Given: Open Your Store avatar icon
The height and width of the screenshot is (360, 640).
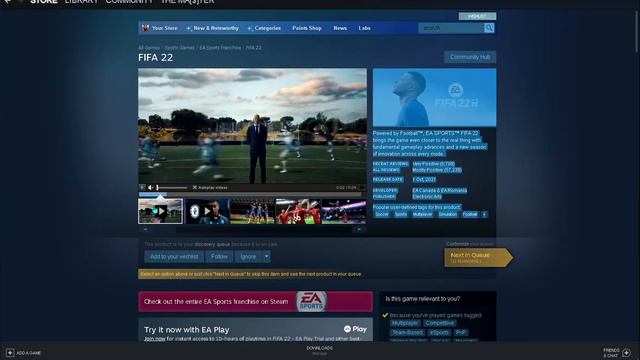Looking at the screenshot, I should [145, 28].
